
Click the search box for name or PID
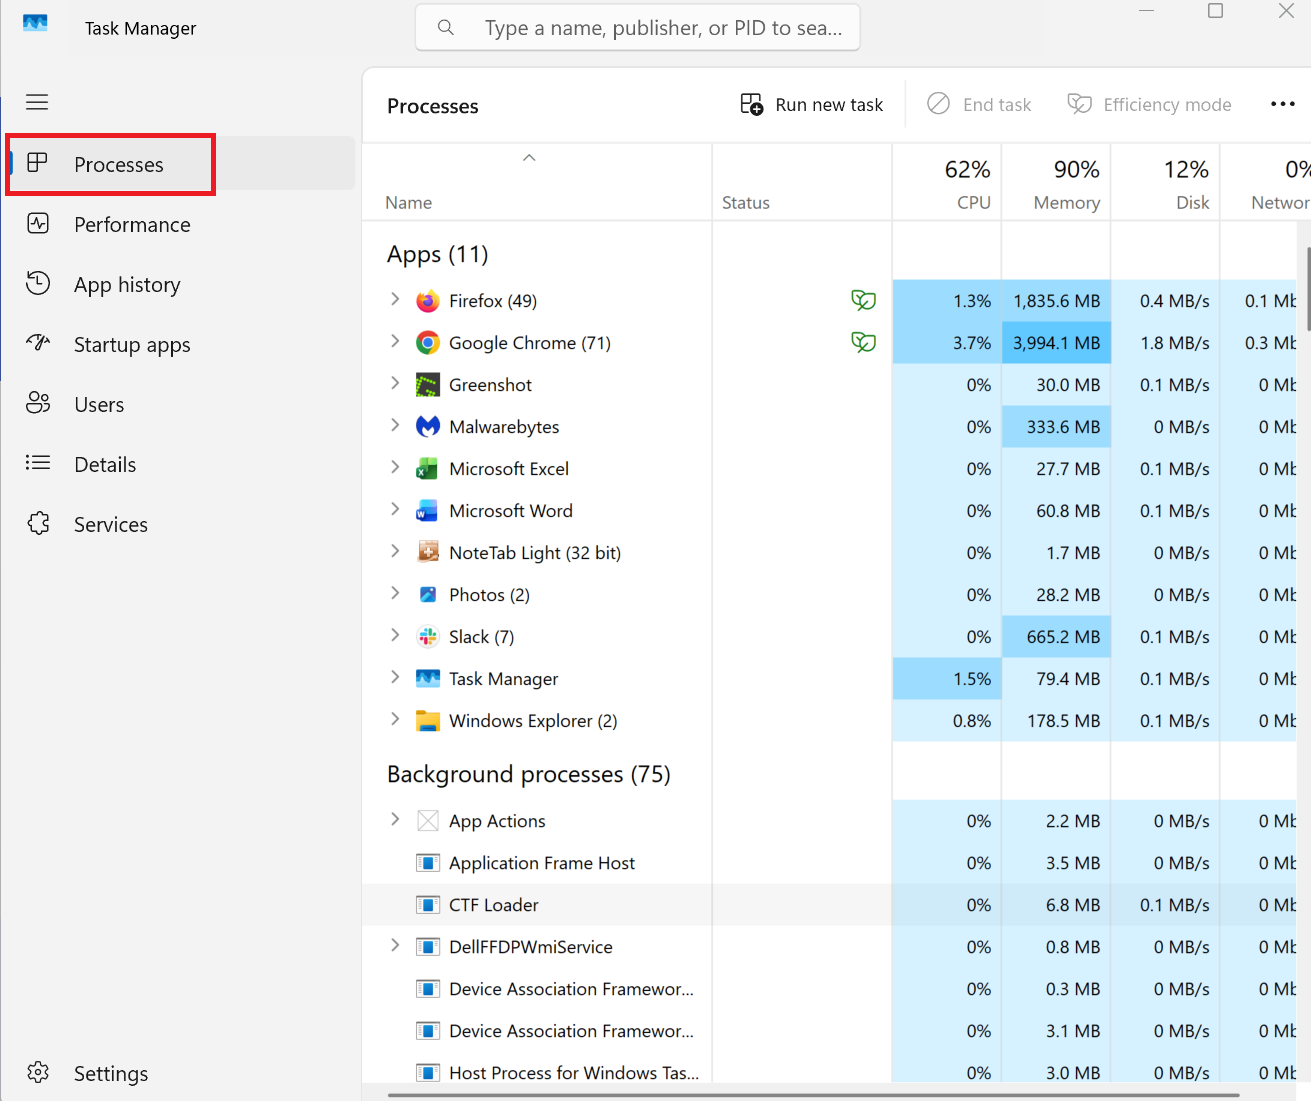(x=638, y=28)
